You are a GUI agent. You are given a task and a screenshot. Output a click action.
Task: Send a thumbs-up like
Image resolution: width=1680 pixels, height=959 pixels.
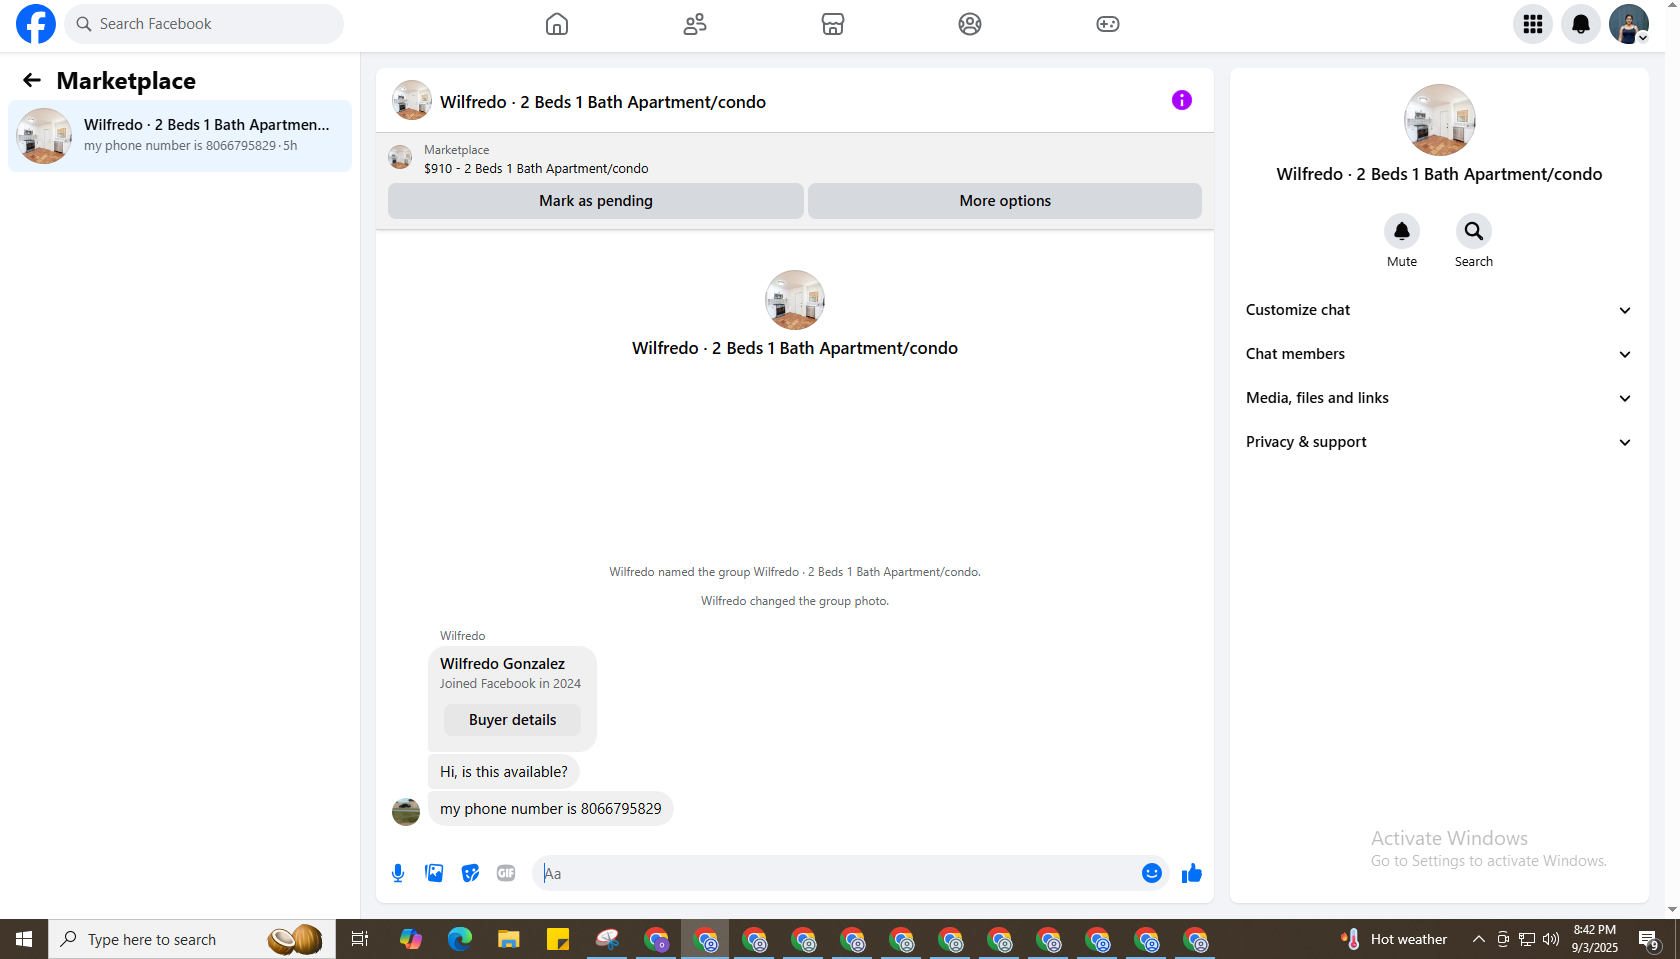[x=1192, y=873]
